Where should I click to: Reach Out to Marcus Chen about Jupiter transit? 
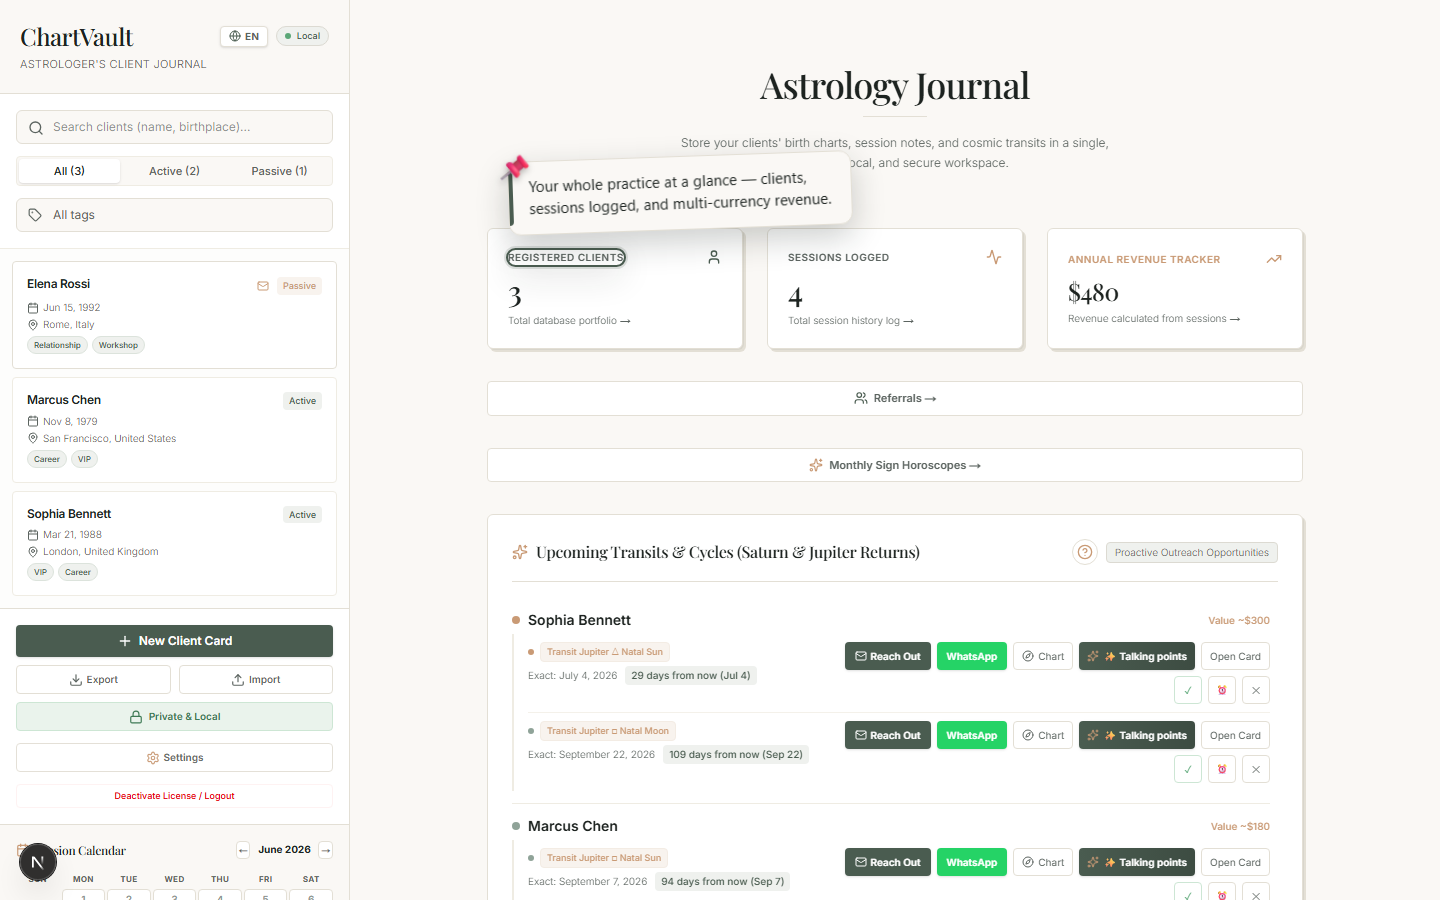click(x=888, y=862)
